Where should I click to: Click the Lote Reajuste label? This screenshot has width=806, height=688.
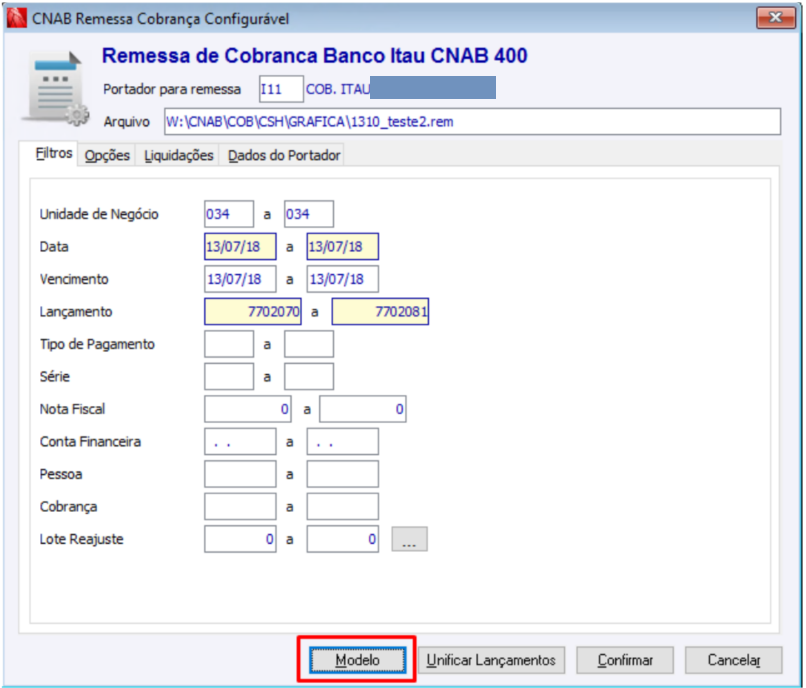pyautogui.click(x=82, y=539)
